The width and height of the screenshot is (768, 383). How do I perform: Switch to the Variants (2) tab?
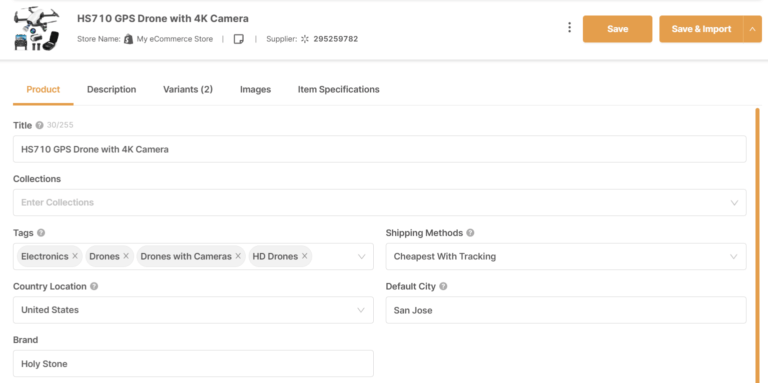point(188,89)
